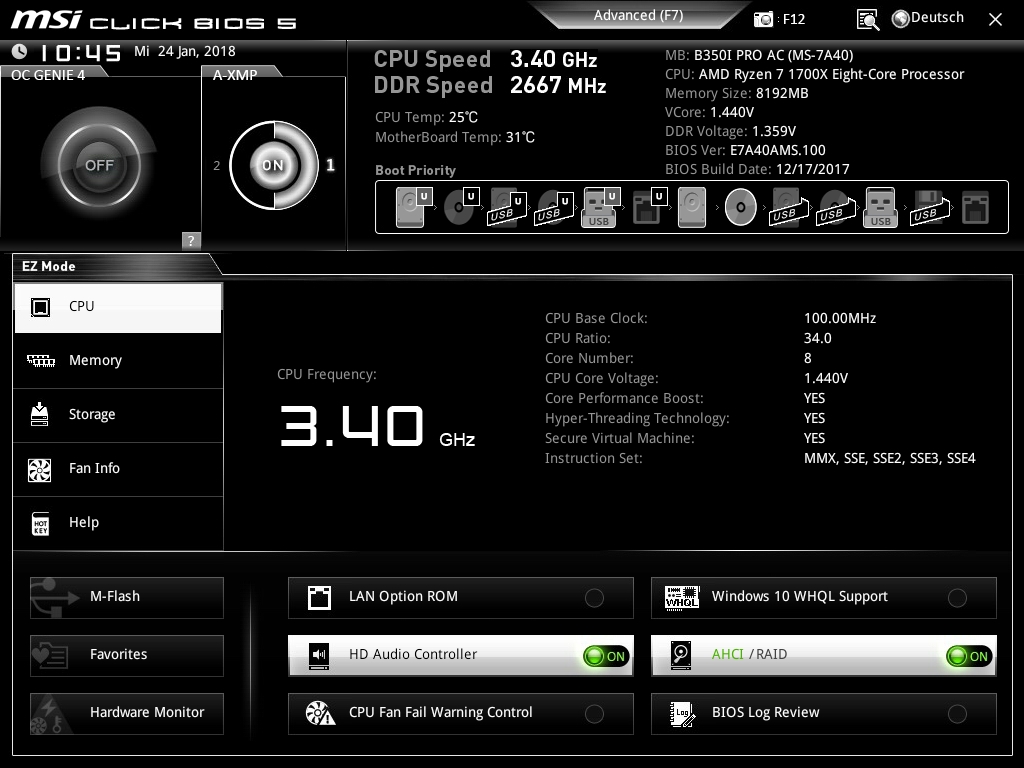Screen dimensions: 1024x768
Task: Select the legacy USB hard disk boot icon
Action: (789, 207)
